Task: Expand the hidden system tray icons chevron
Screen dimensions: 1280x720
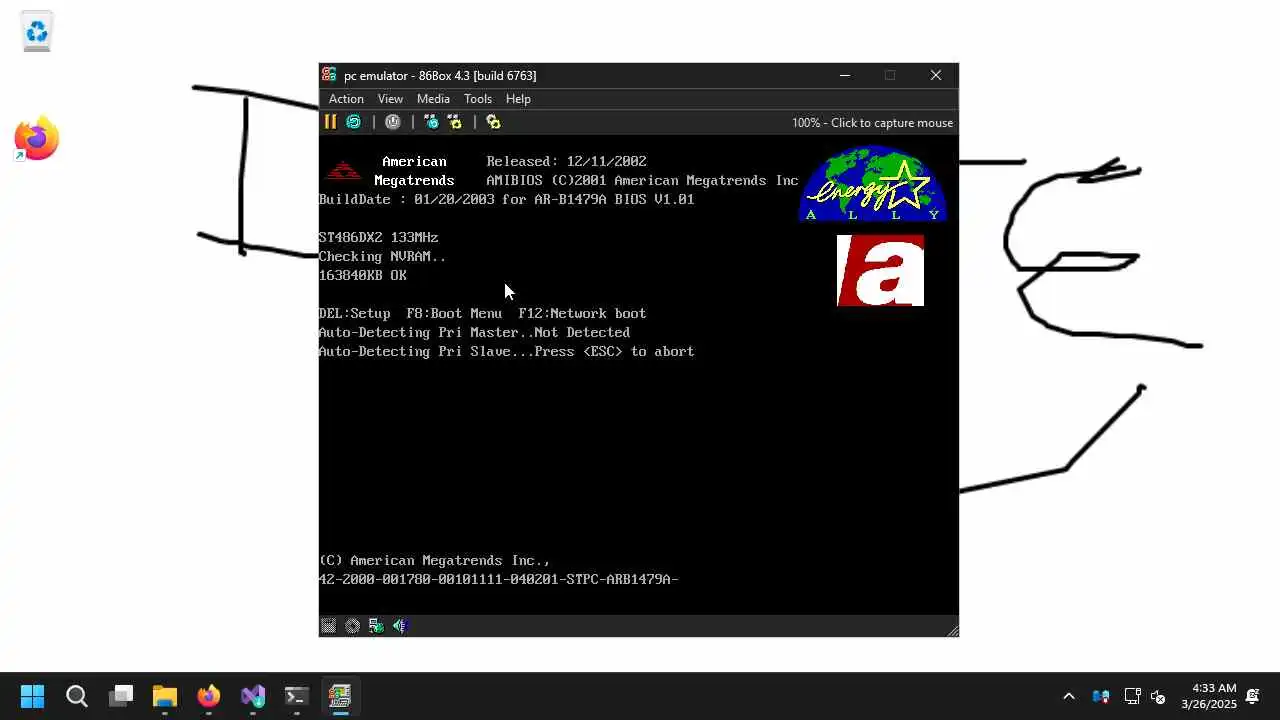Action: click(1069, 696)
